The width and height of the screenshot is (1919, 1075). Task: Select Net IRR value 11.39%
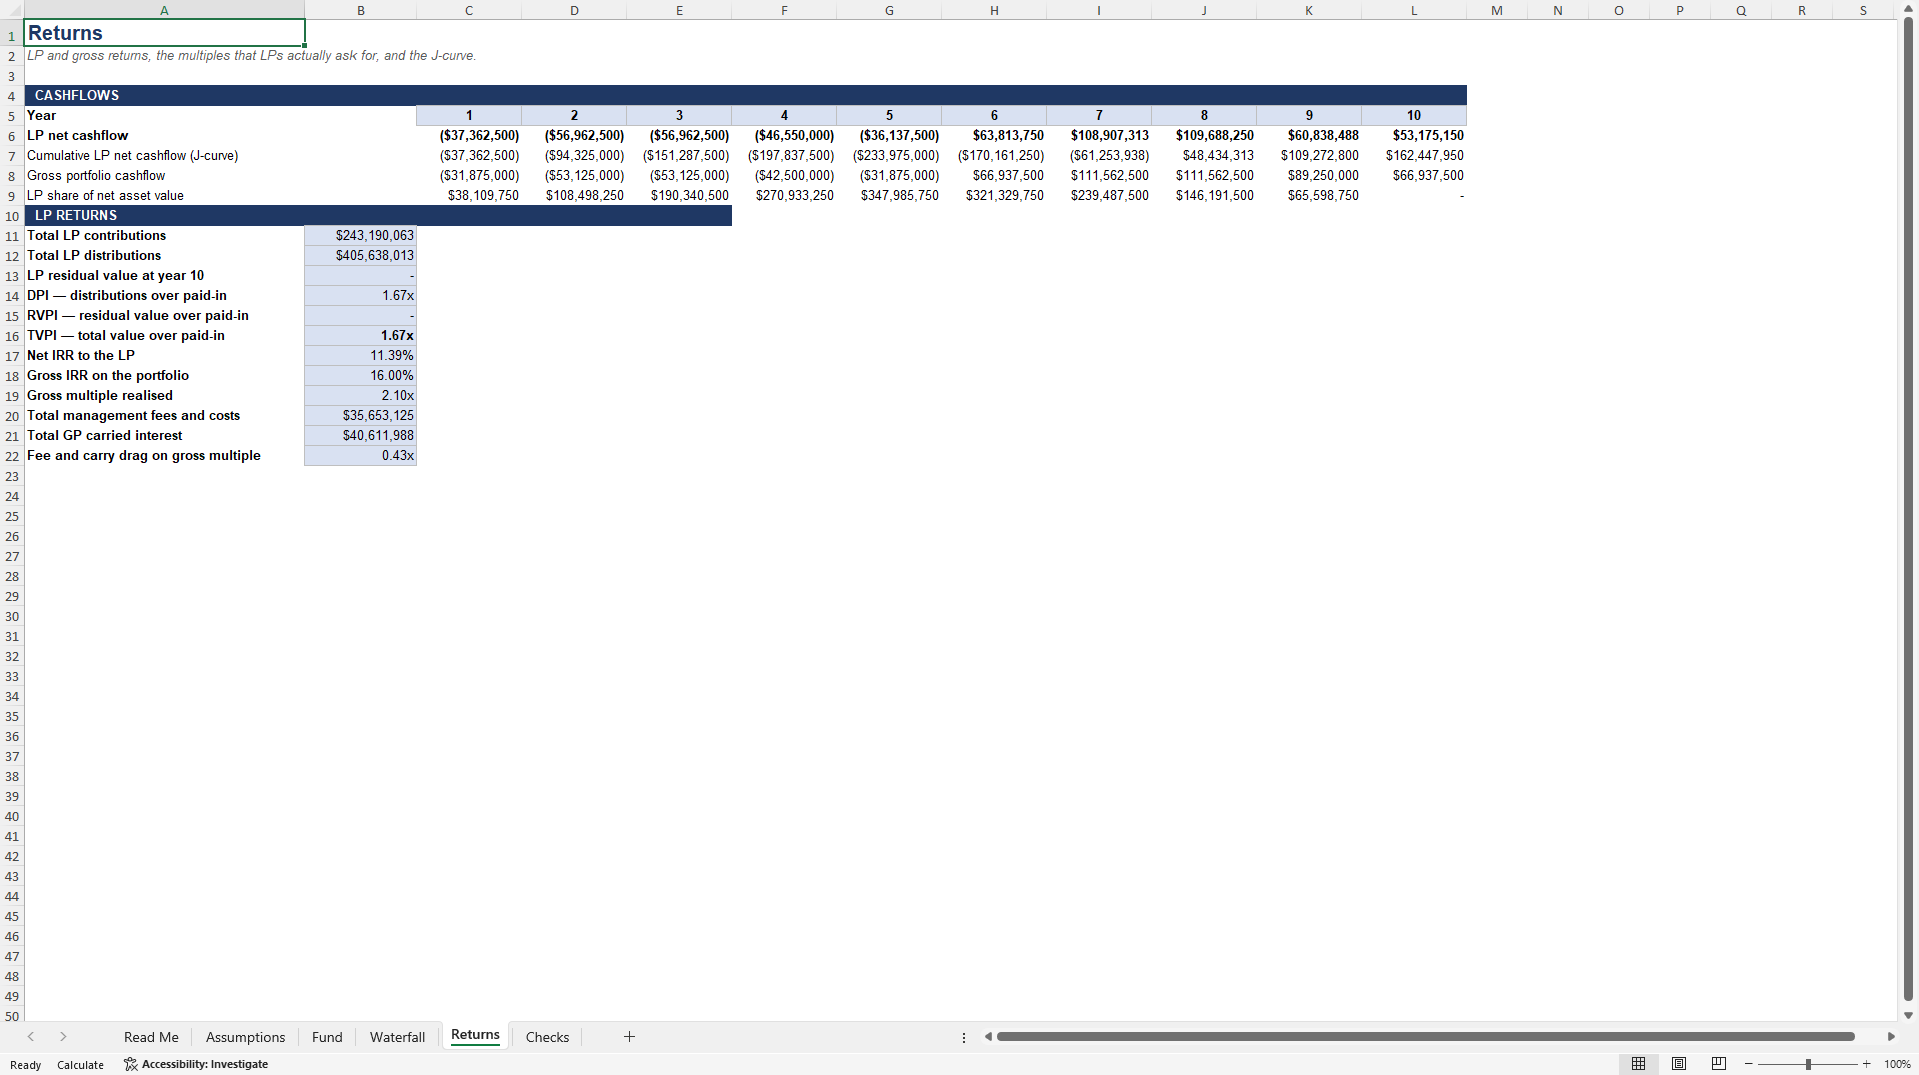360,355
